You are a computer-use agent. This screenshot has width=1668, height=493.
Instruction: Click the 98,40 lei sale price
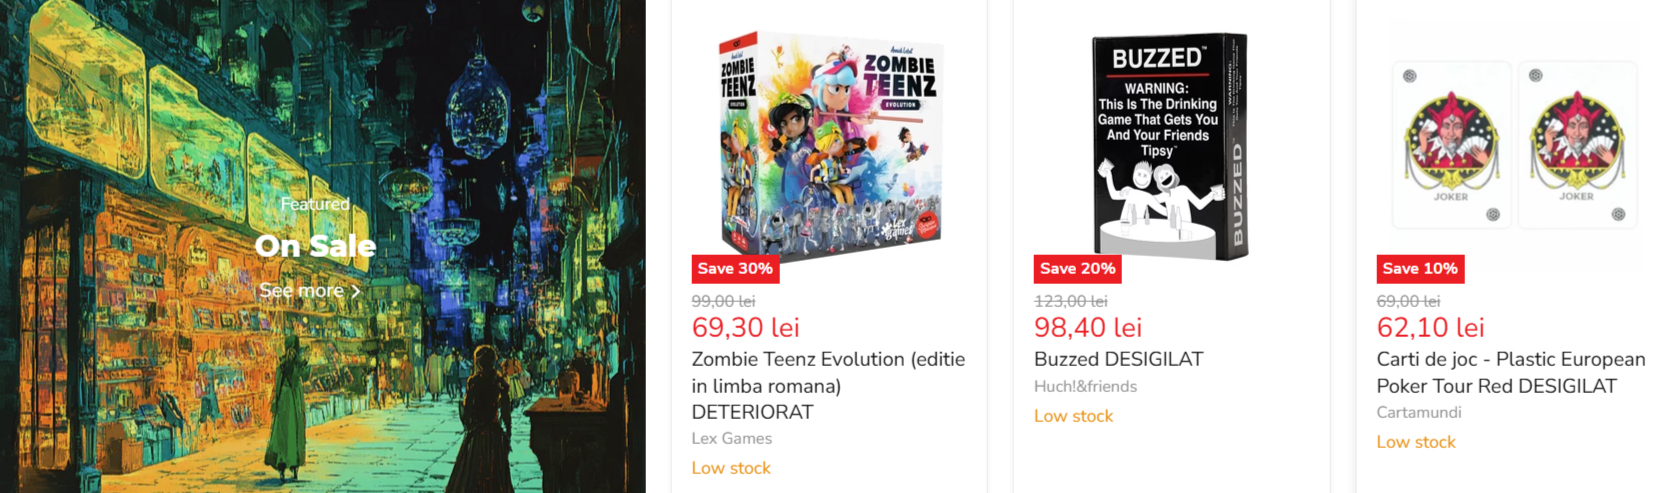tap(1088, 327)
